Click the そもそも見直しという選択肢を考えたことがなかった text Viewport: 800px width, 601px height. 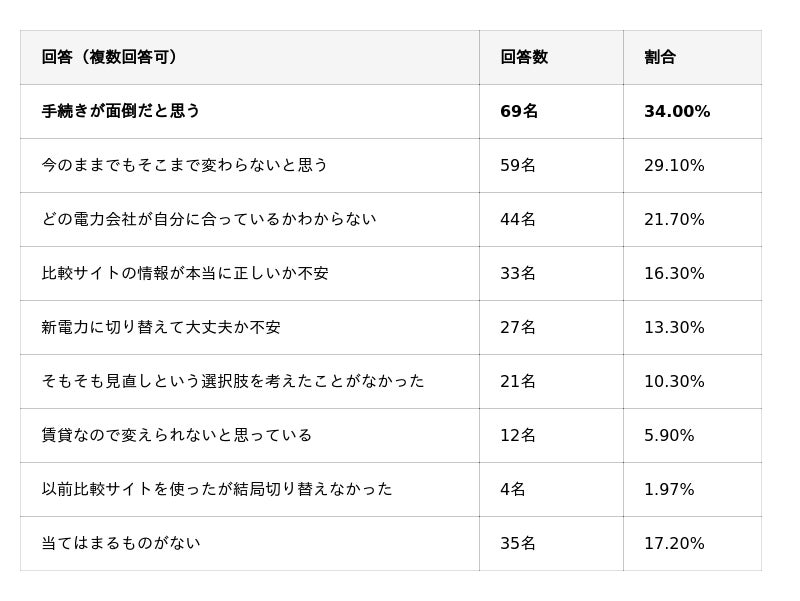pyautogui.click(x=233, y=381)
